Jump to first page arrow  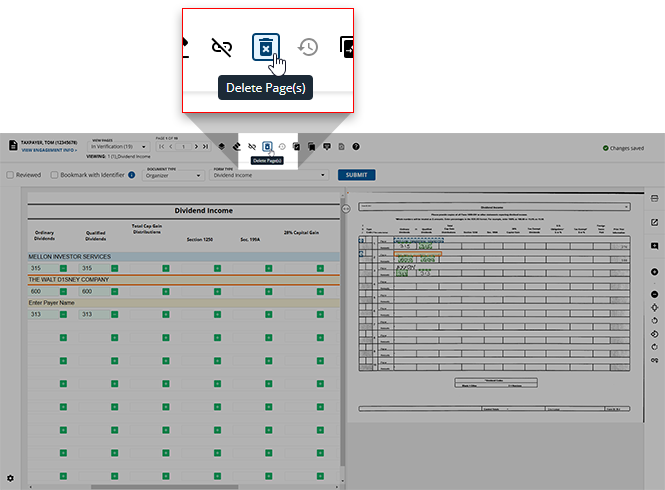click(x=161, y=147)
